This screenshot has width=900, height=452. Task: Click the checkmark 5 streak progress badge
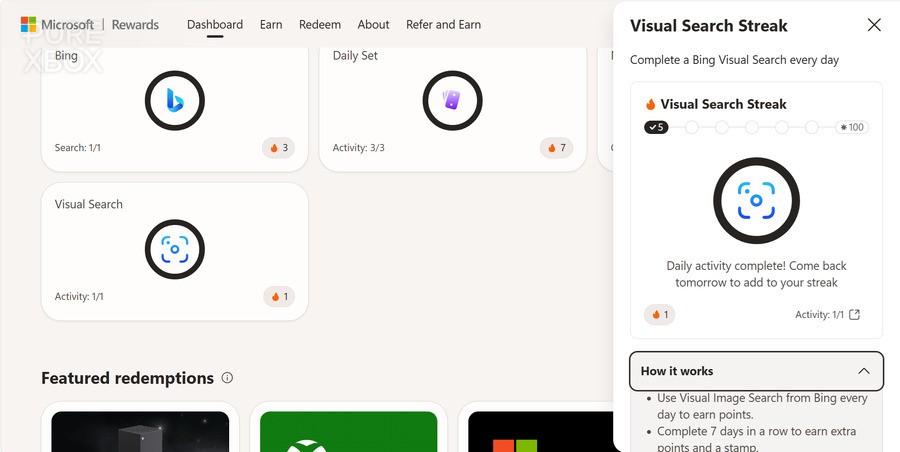(x=656, y=128)
